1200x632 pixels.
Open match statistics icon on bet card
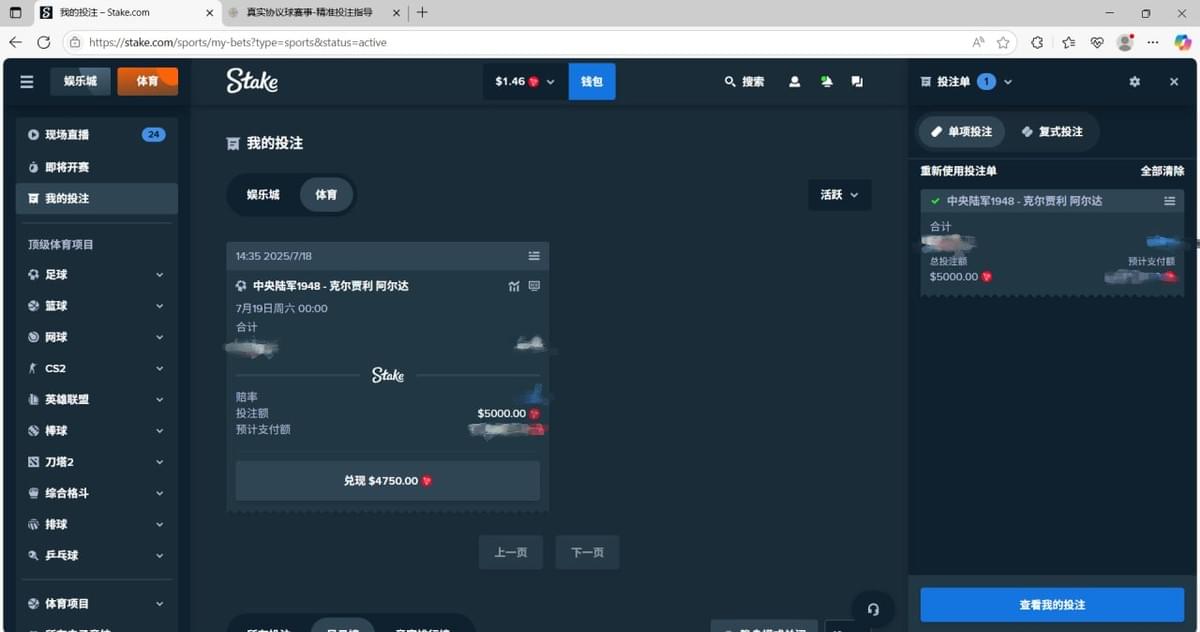[514, 286]
